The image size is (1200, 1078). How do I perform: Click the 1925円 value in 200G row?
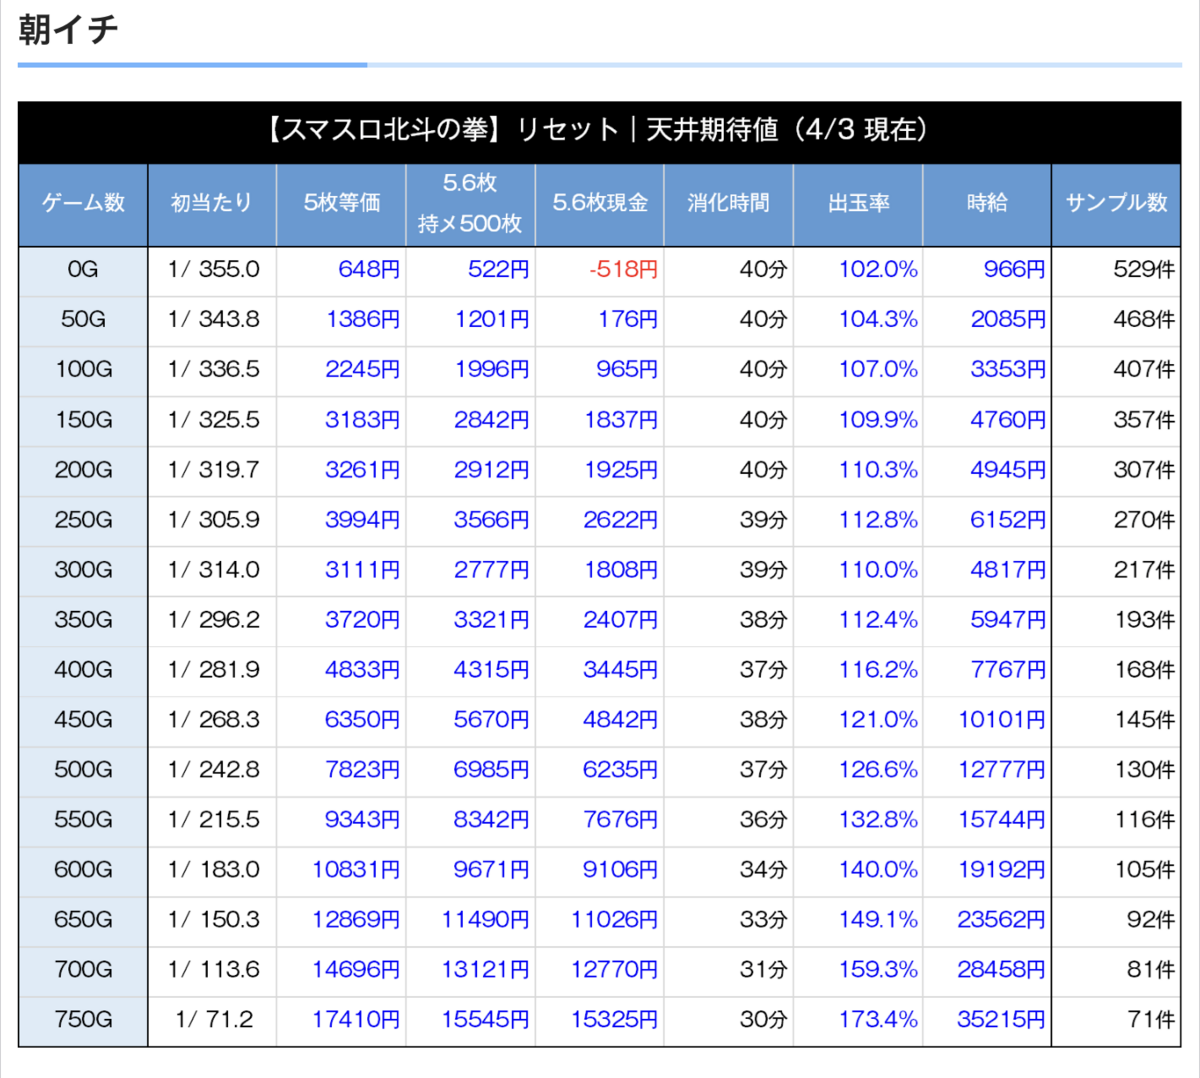(x=621, y=470)
